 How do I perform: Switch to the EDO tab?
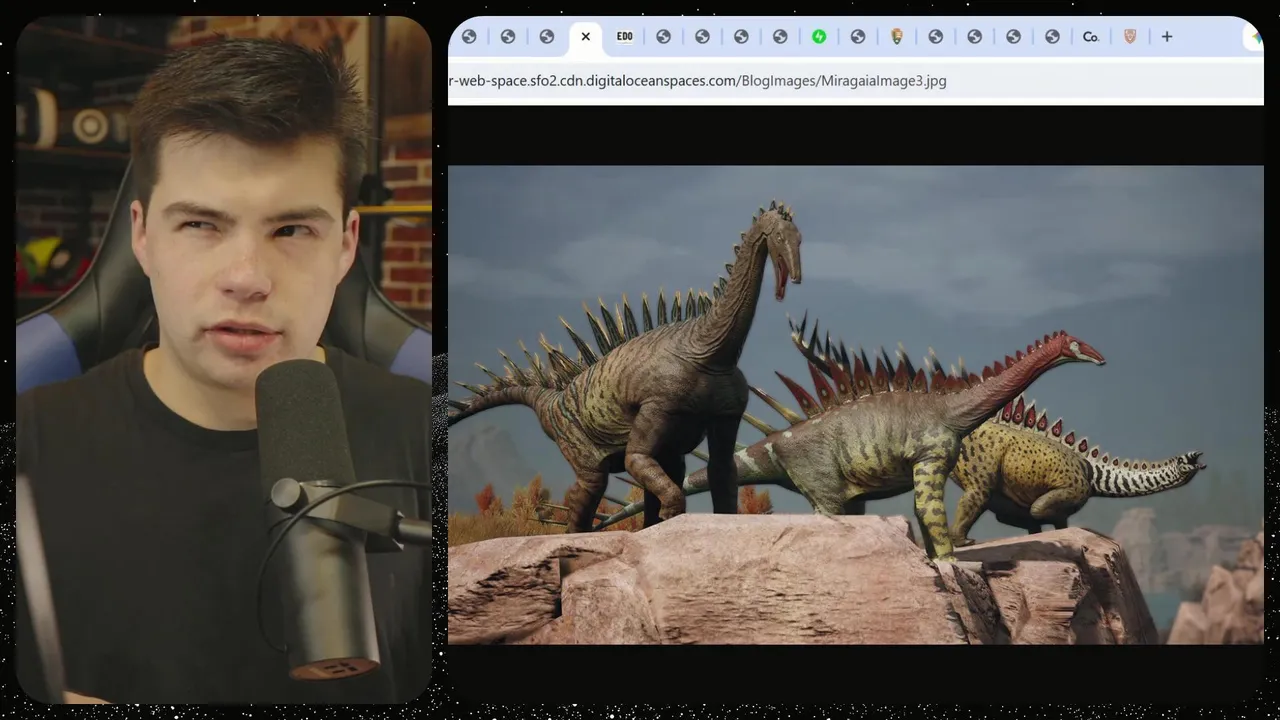(x=625, y=37)
